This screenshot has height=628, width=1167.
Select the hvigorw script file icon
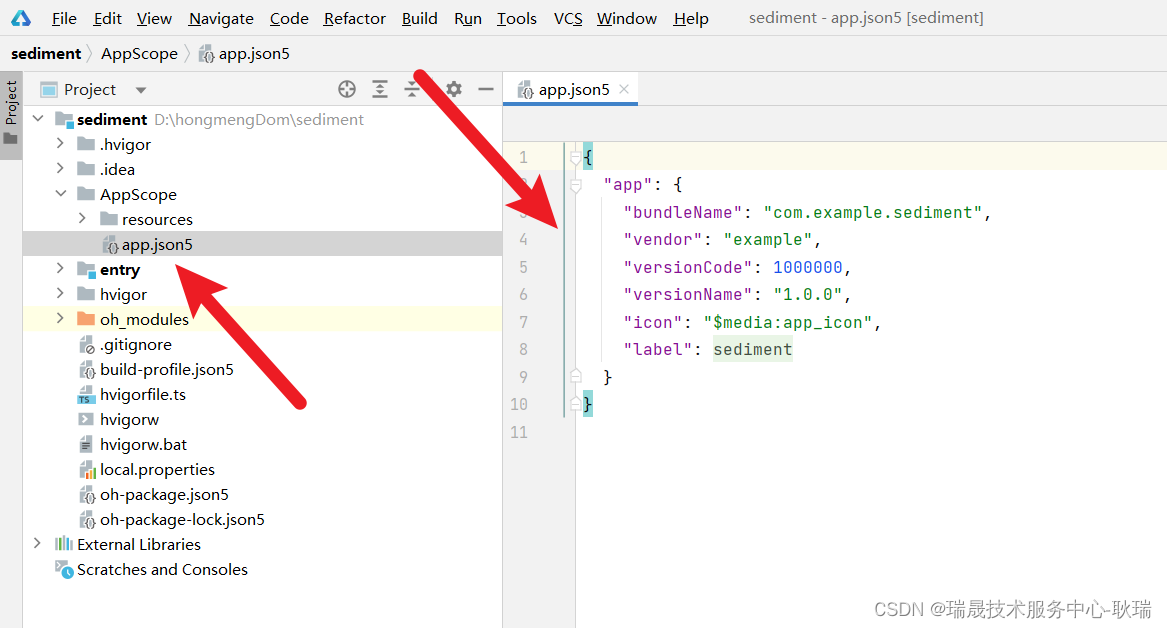tap(86, 420)
